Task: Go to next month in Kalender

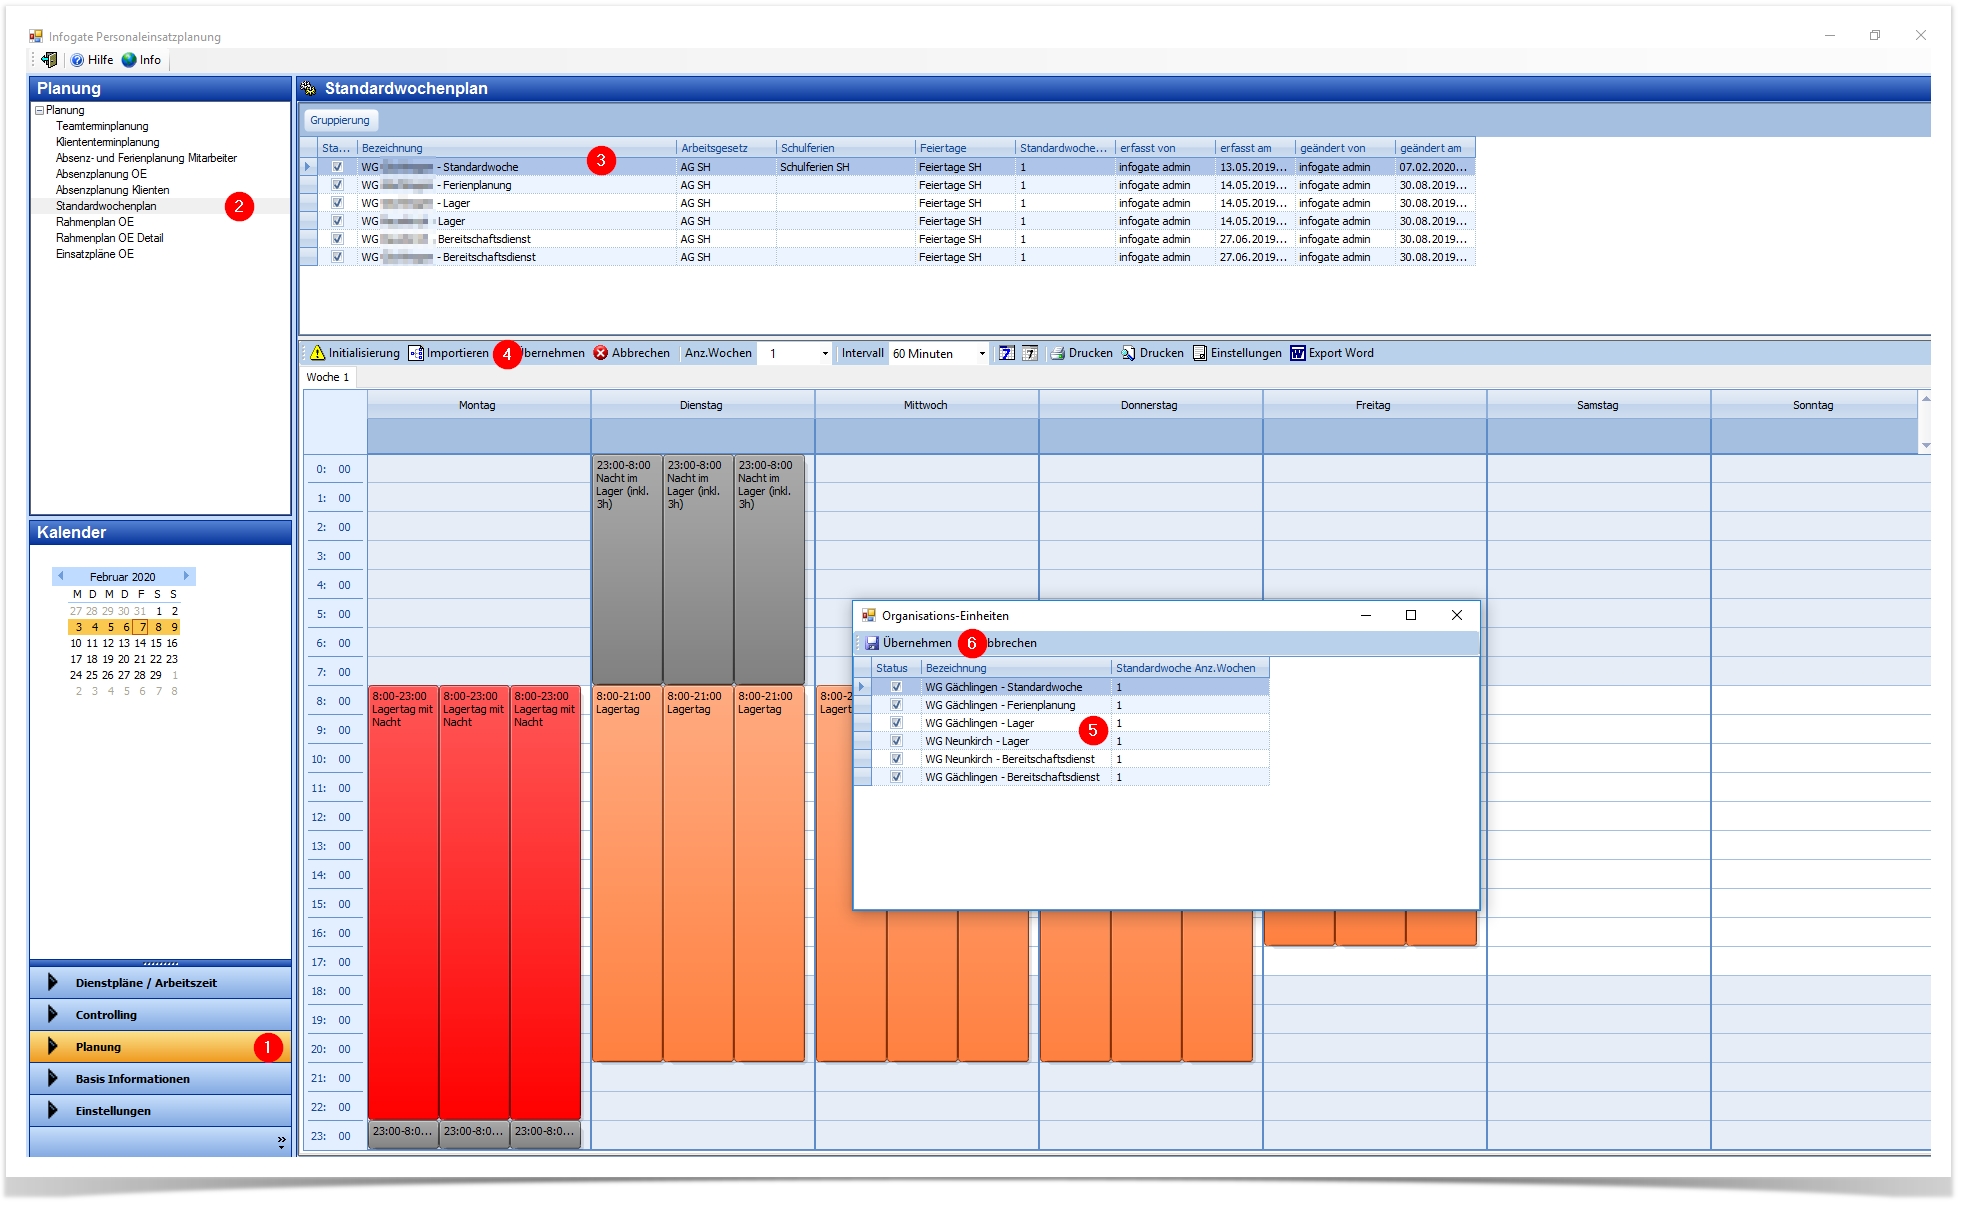Action: [x=186, y=576]
